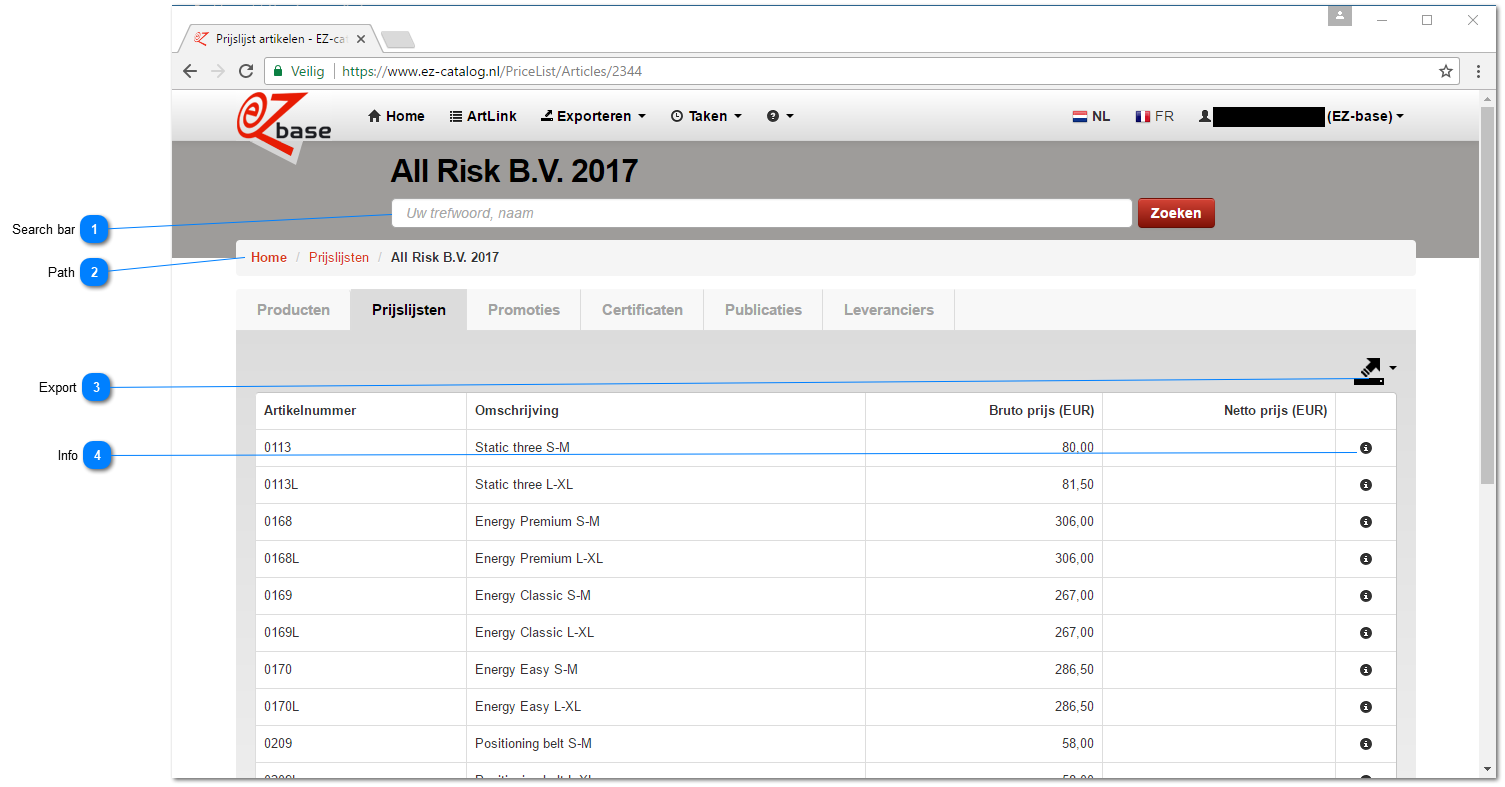The image size is (1505, 787).
Task: View info for article 0170L
Action: coord(1365,707)
